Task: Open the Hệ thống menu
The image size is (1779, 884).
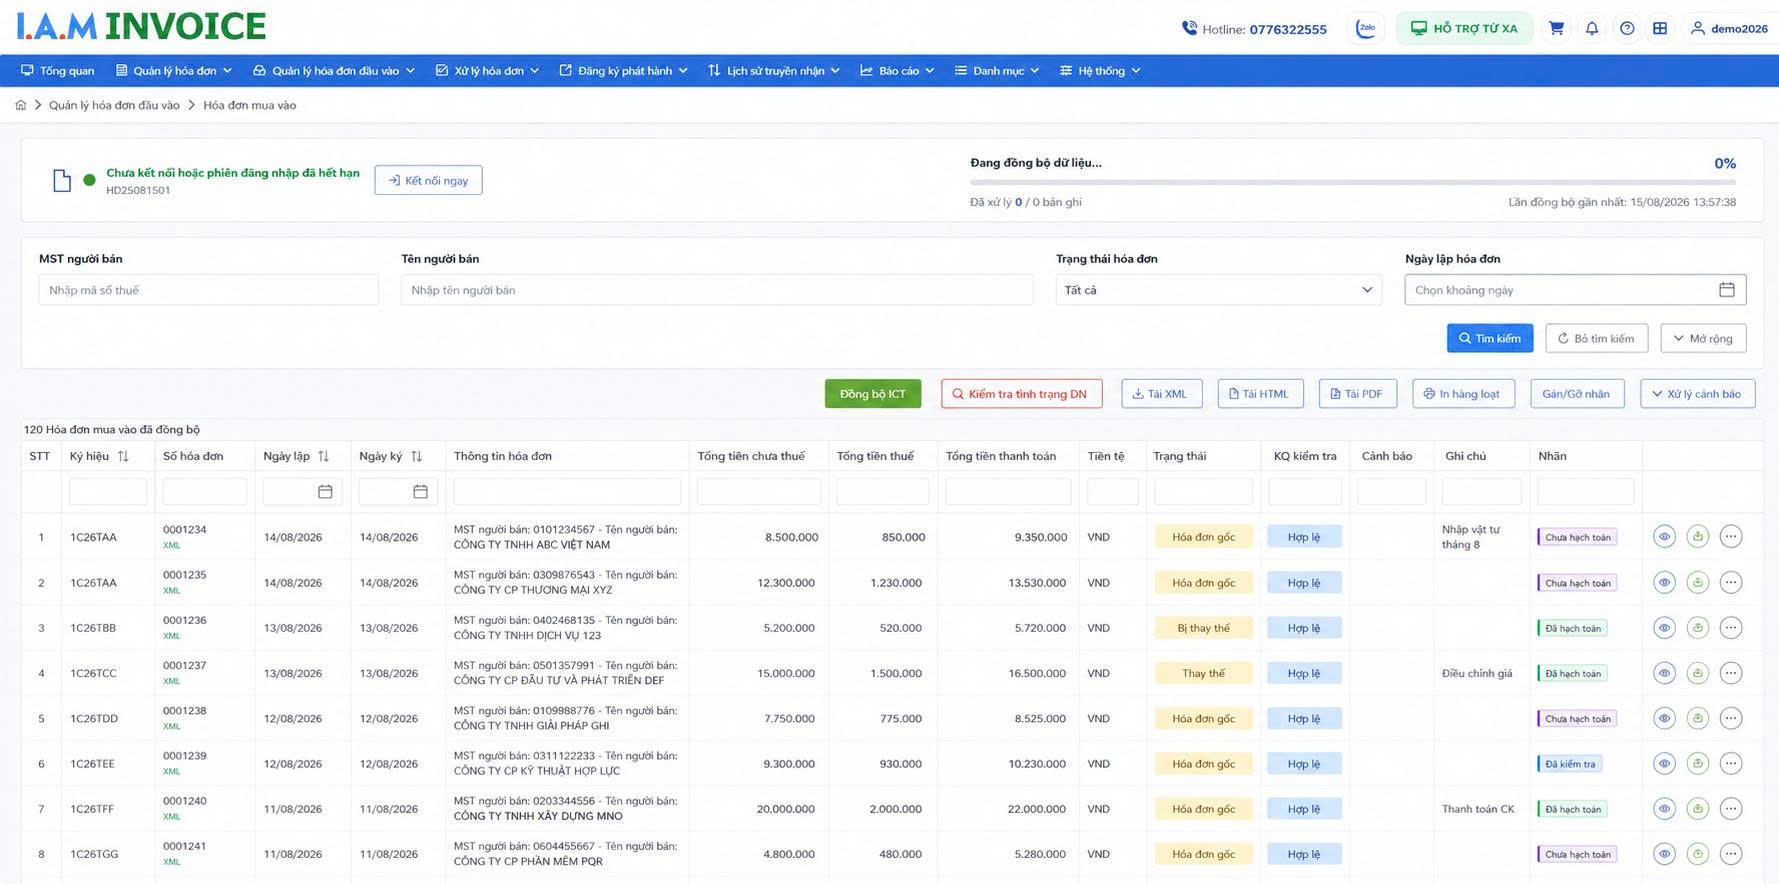Action: point(1100,71)
